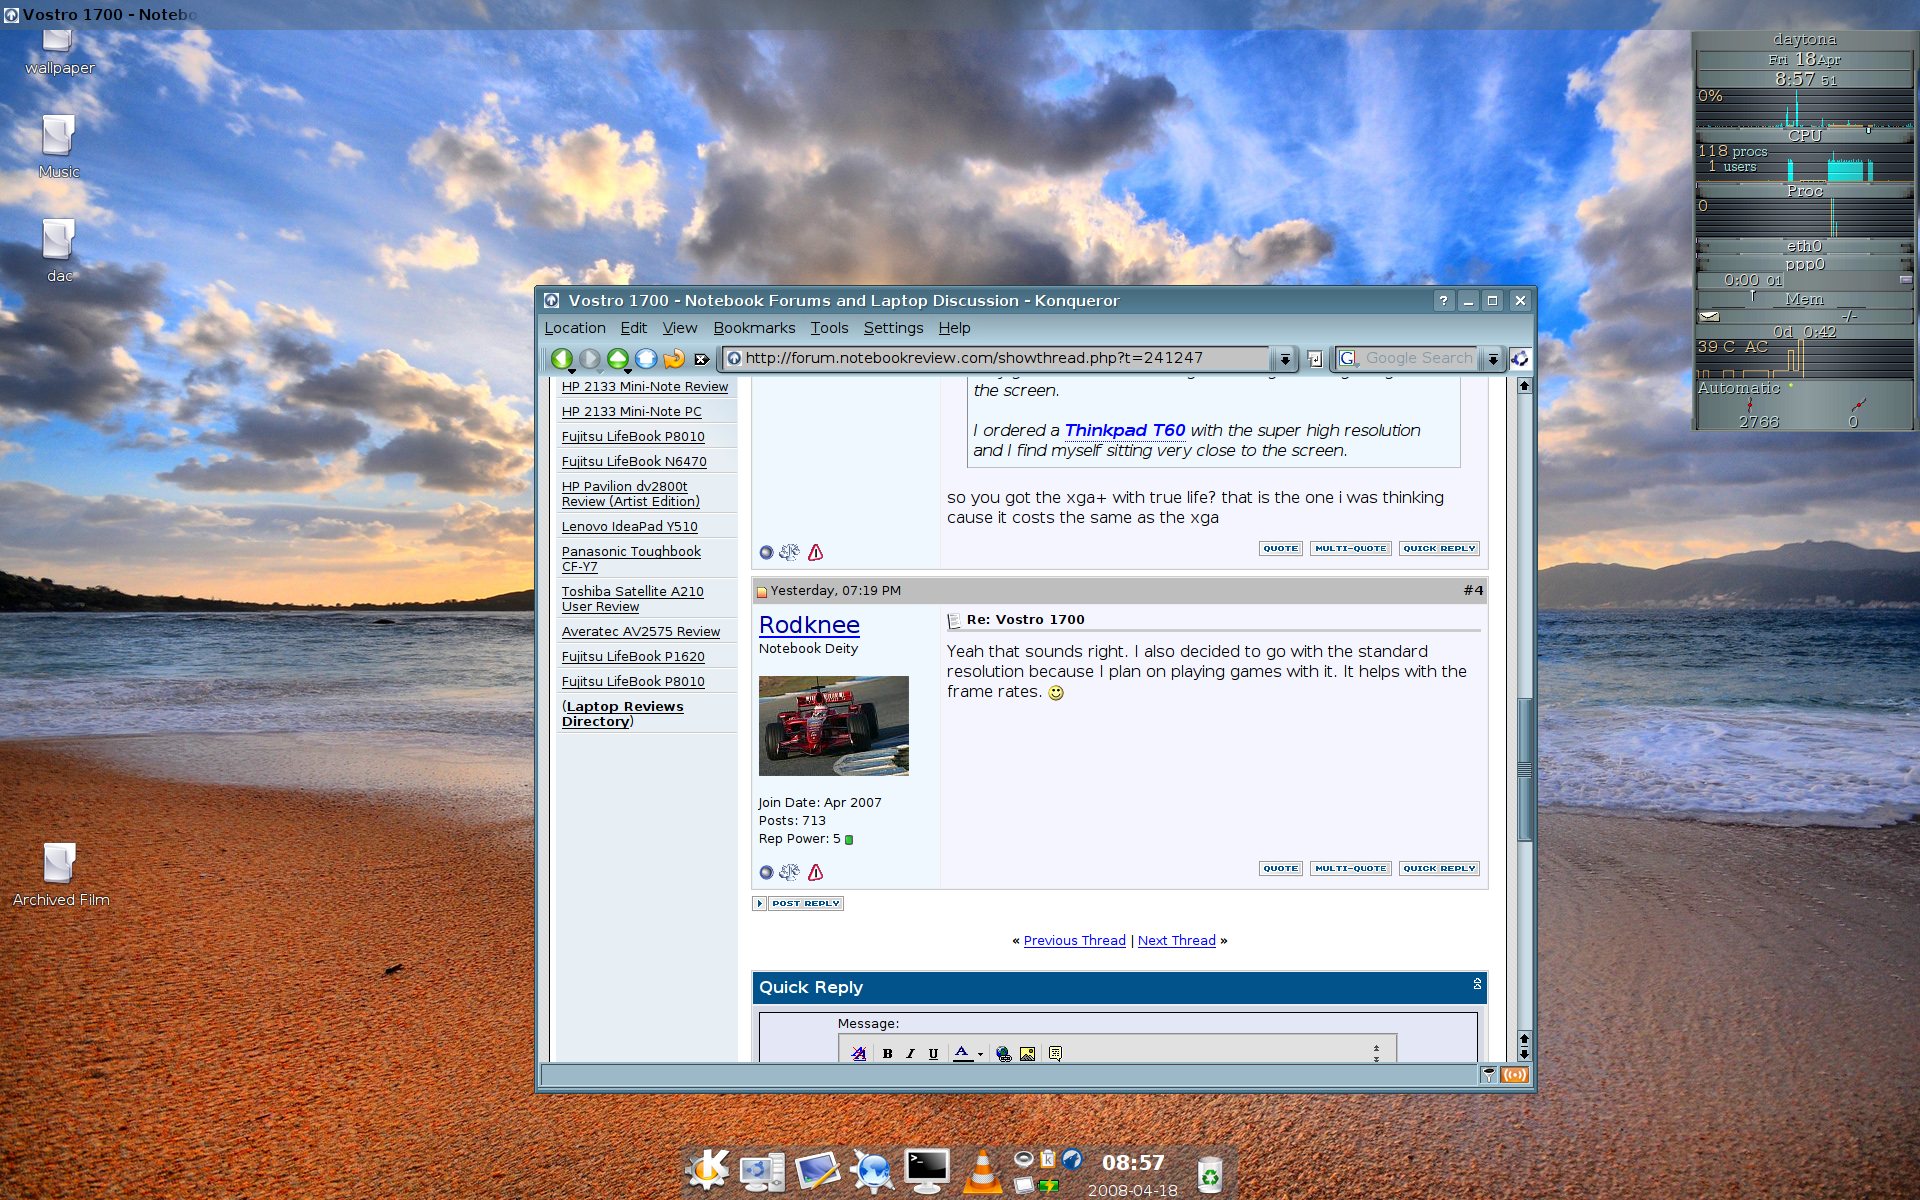Toggle underline formatting in Quick Reply editor

933,1053
